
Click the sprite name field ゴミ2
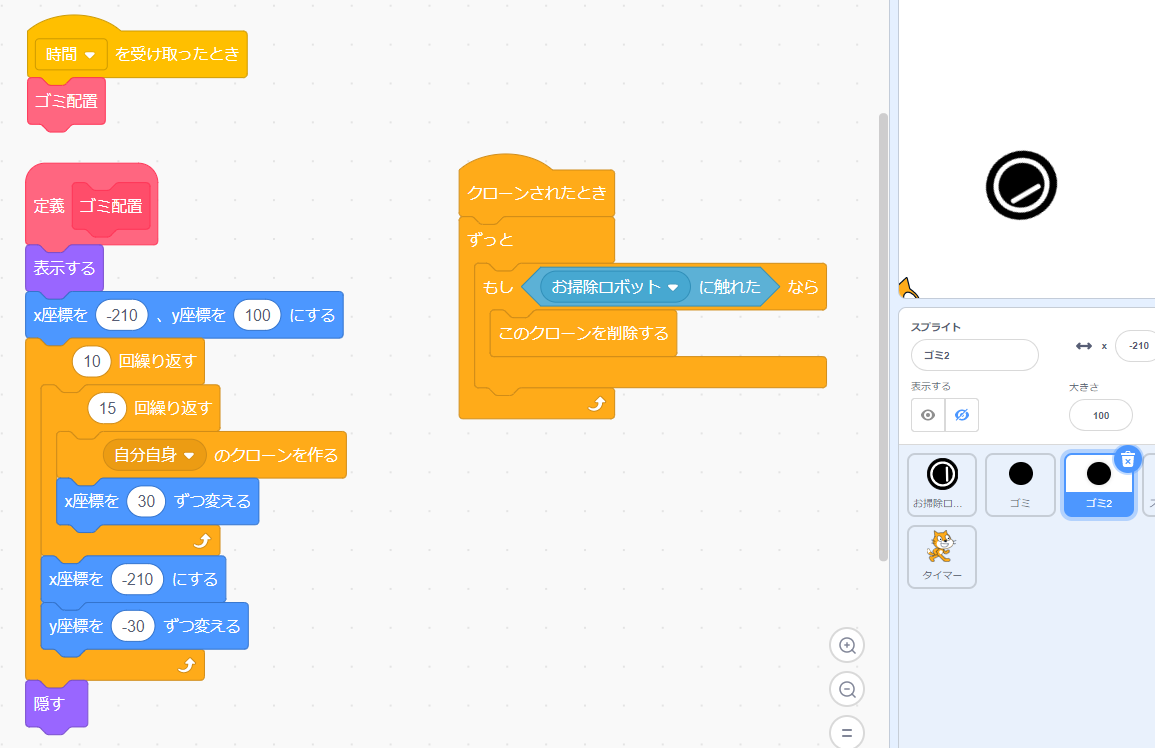point(974,355)
